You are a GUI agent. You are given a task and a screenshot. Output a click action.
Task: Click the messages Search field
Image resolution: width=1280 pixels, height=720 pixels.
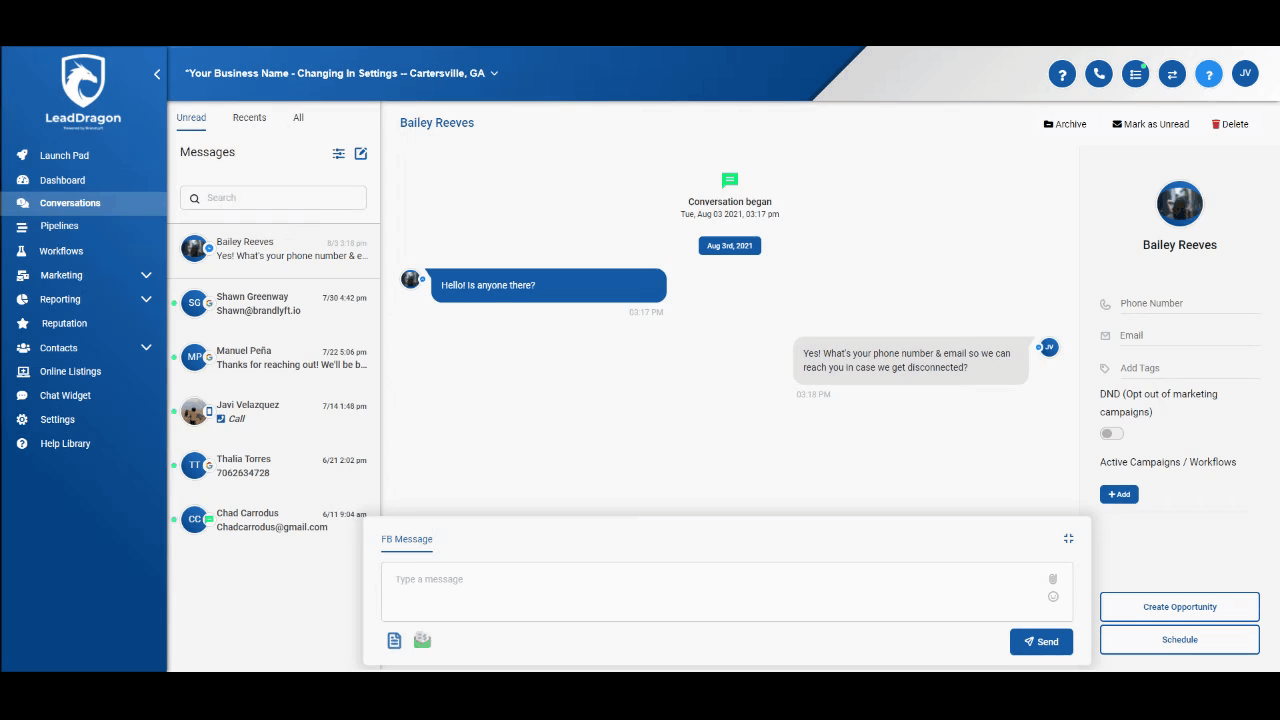(273, 198)
